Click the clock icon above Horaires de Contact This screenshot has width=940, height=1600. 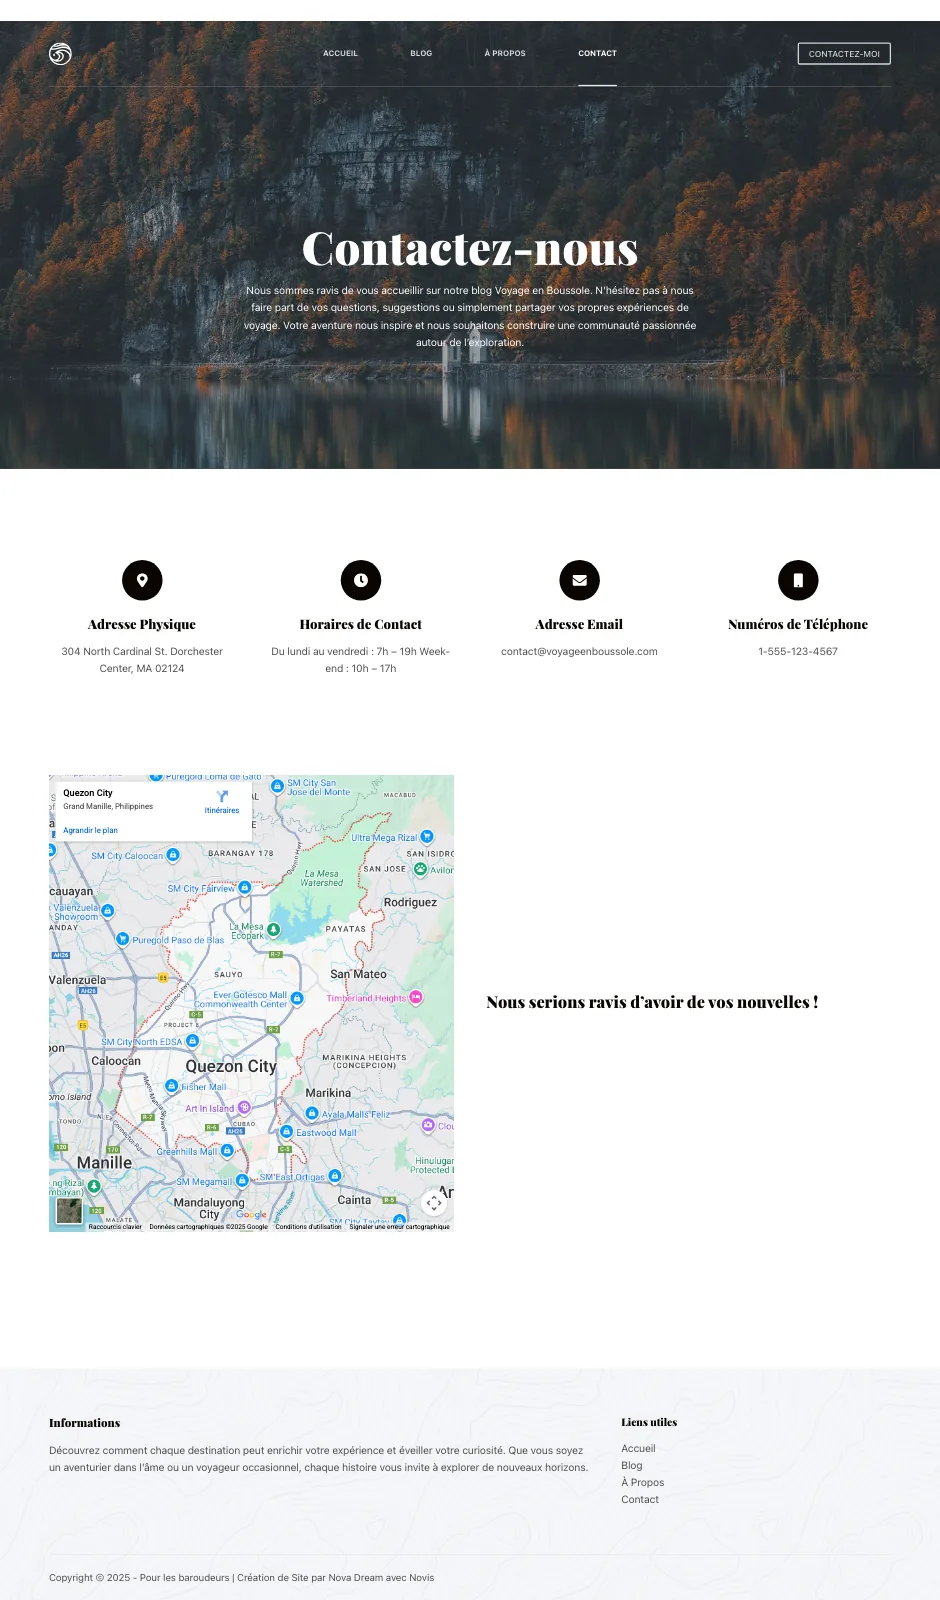click(x=361, y=580)
